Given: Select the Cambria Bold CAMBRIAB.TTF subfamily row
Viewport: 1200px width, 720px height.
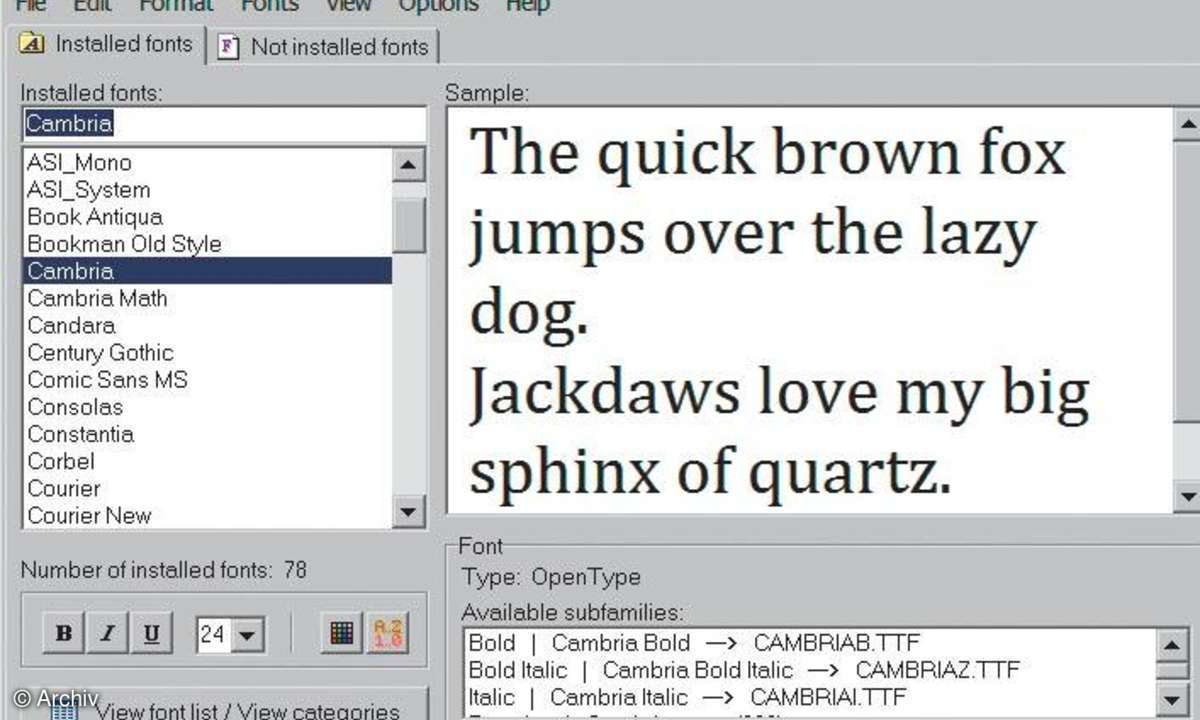Looking at the screenshot, I should (810, 643).
